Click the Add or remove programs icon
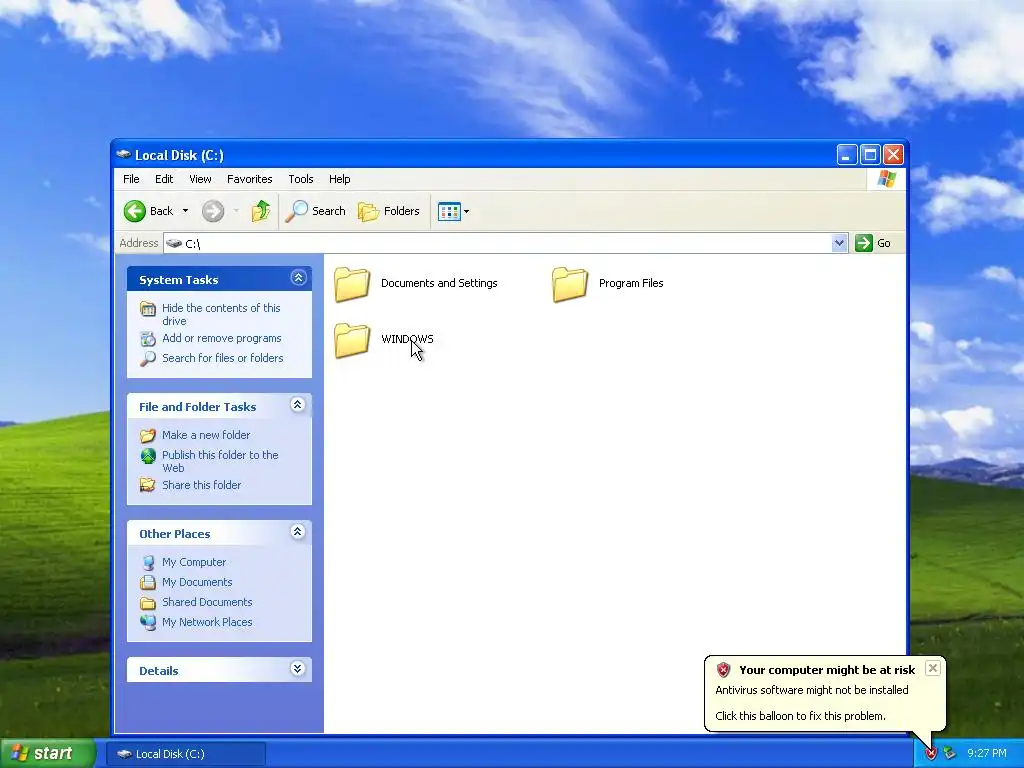Screen dimensions: 1024x768 (148, 338)
